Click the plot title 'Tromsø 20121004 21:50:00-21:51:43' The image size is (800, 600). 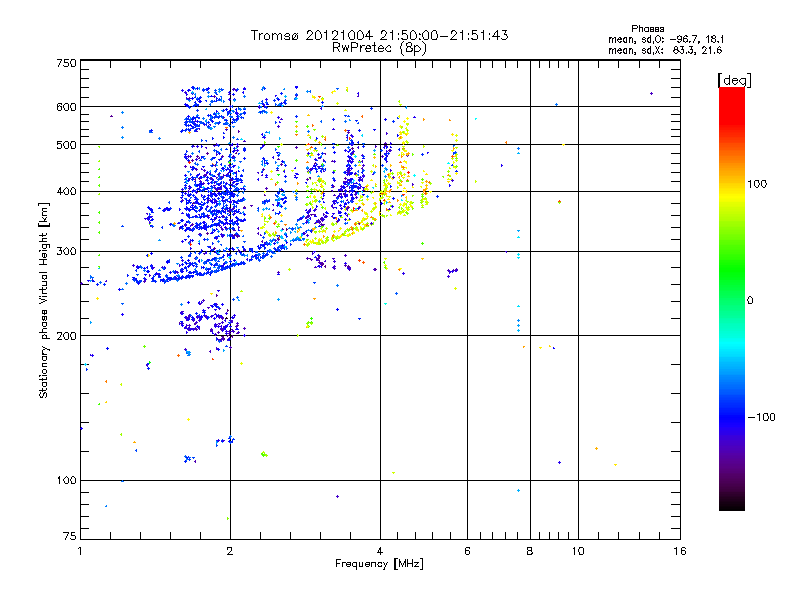click(x=379, y=35)
